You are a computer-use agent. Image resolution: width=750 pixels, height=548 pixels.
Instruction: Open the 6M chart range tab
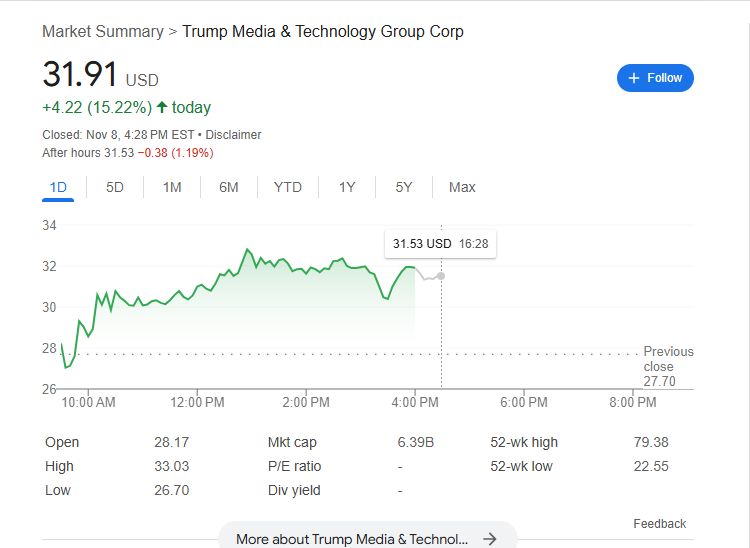229,187
